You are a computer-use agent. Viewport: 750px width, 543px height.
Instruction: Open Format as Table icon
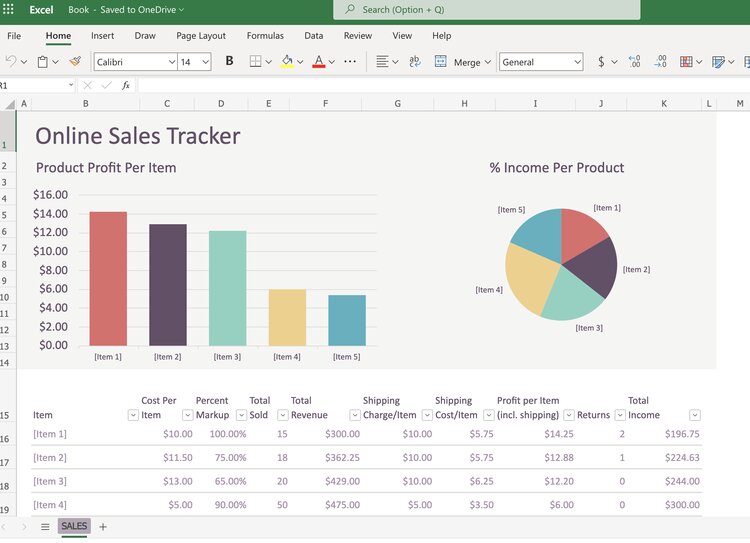[718, 62]
